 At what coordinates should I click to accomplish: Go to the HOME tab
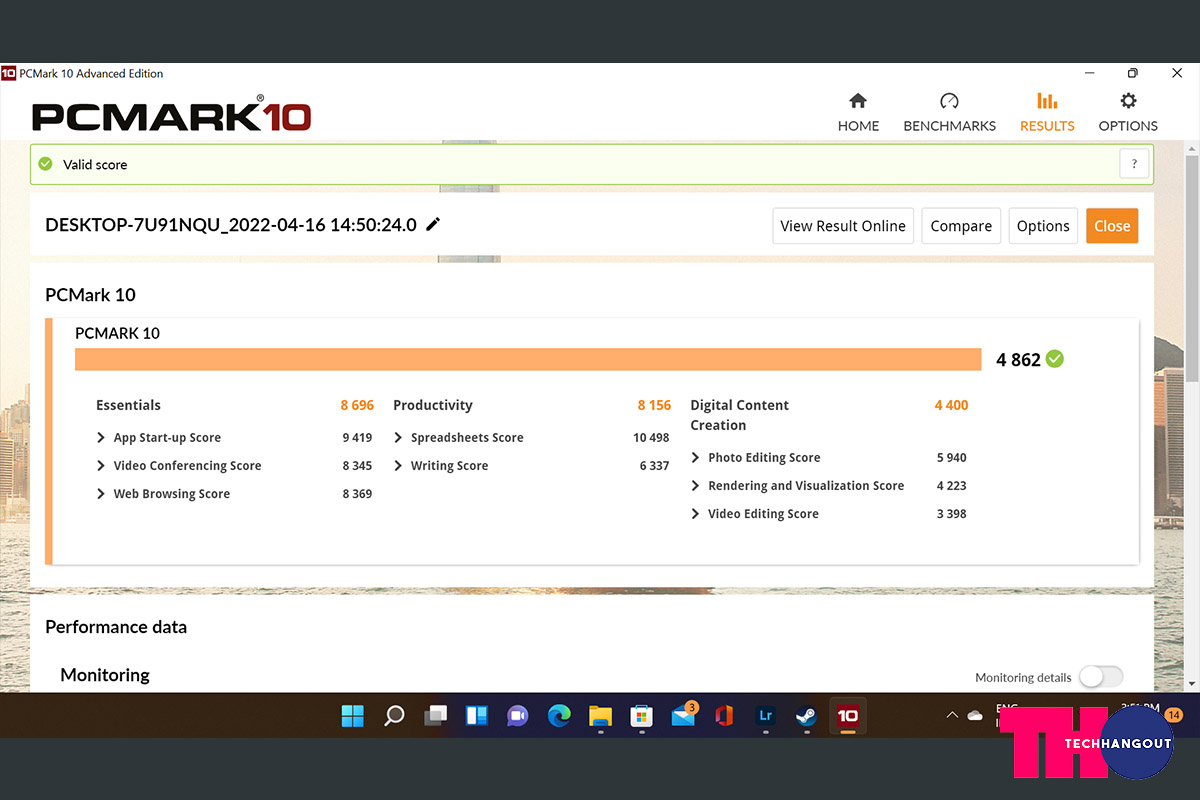[x=858, y=113]
